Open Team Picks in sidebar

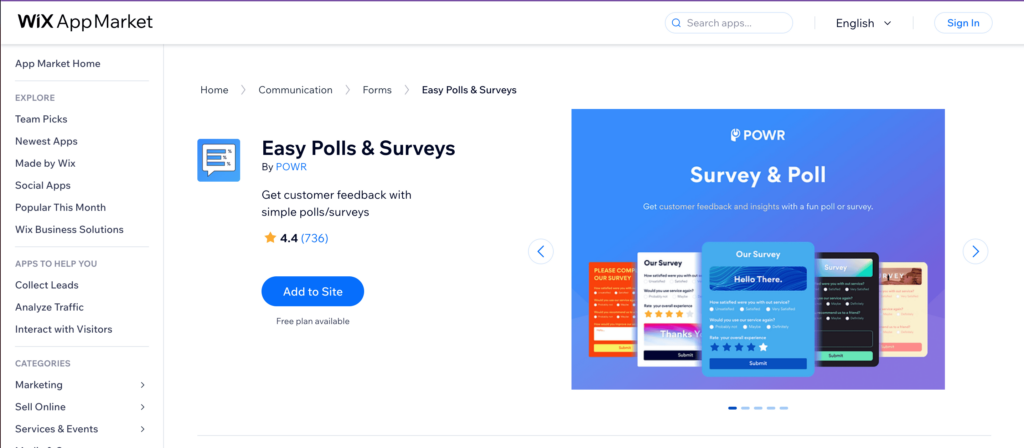[41, 119]
